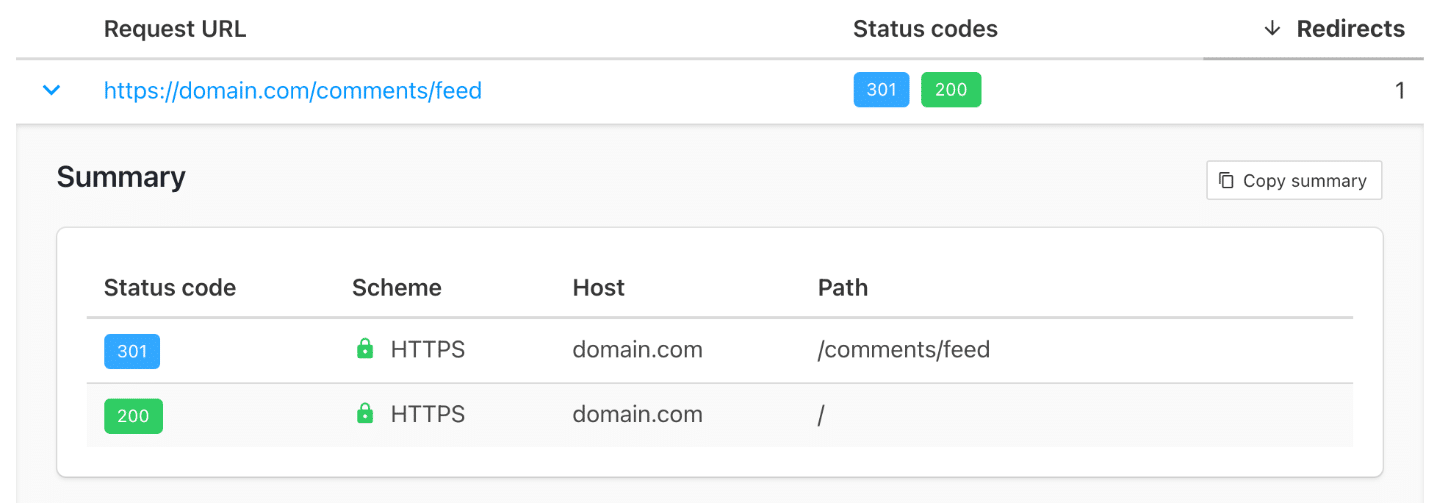Screen dimensions: 1437x503
Task: Click the Request URL column header
Action: click(x=175, y=29)
